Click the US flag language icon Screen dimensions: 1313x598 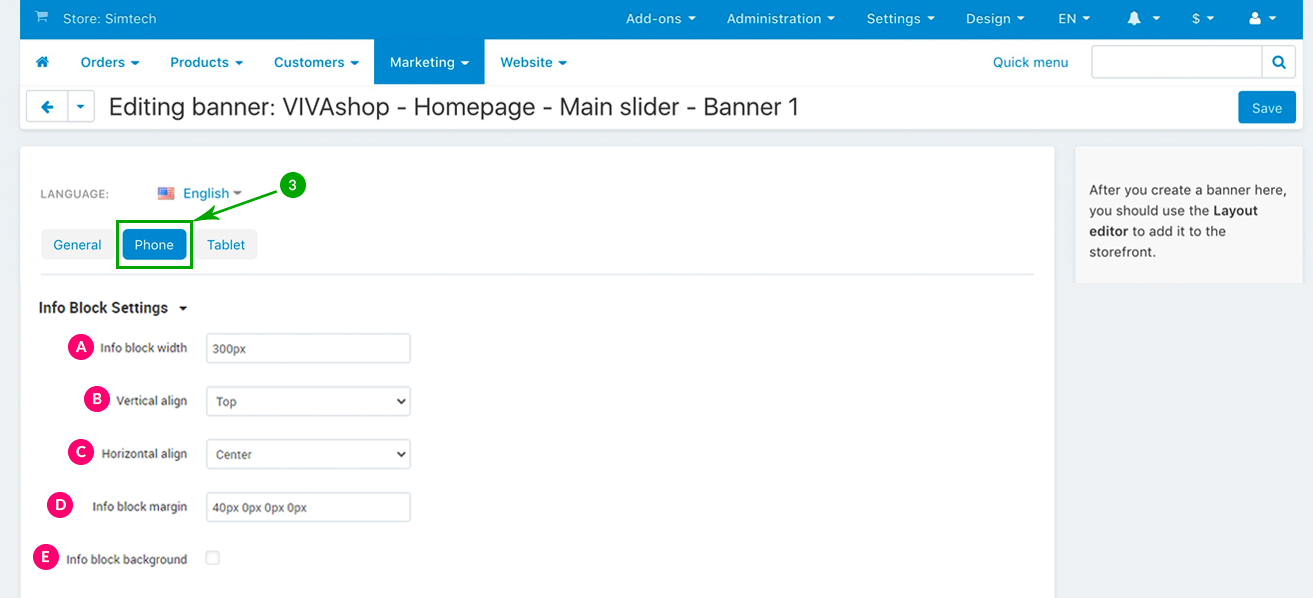(x=166, y=194)
